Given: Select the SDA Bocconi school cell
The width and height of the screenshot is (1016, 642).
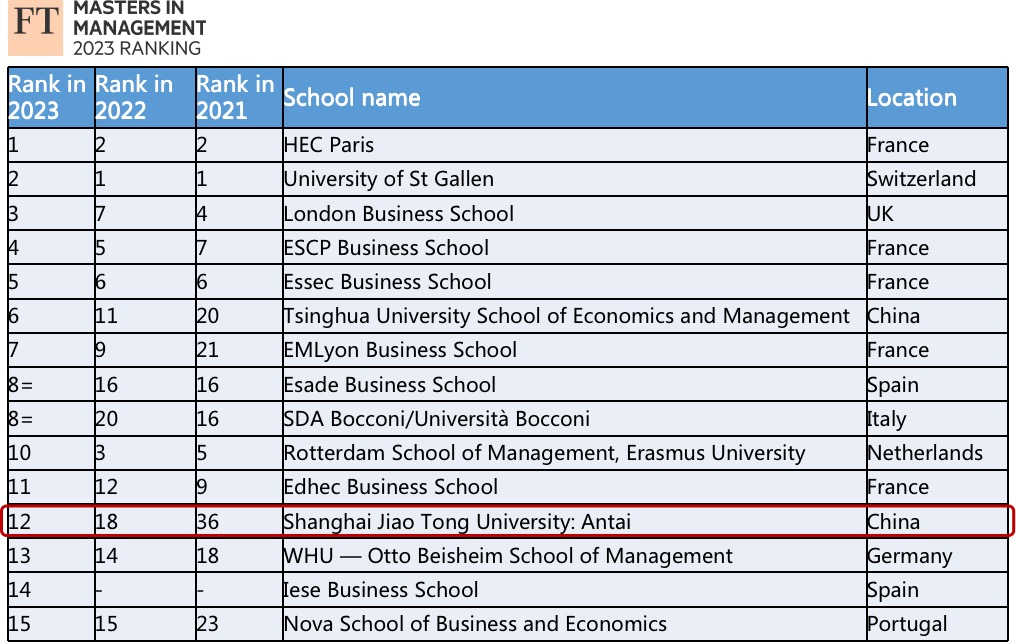Looking at the screenshot, I should pyautogui.click(x=436, y=419).
